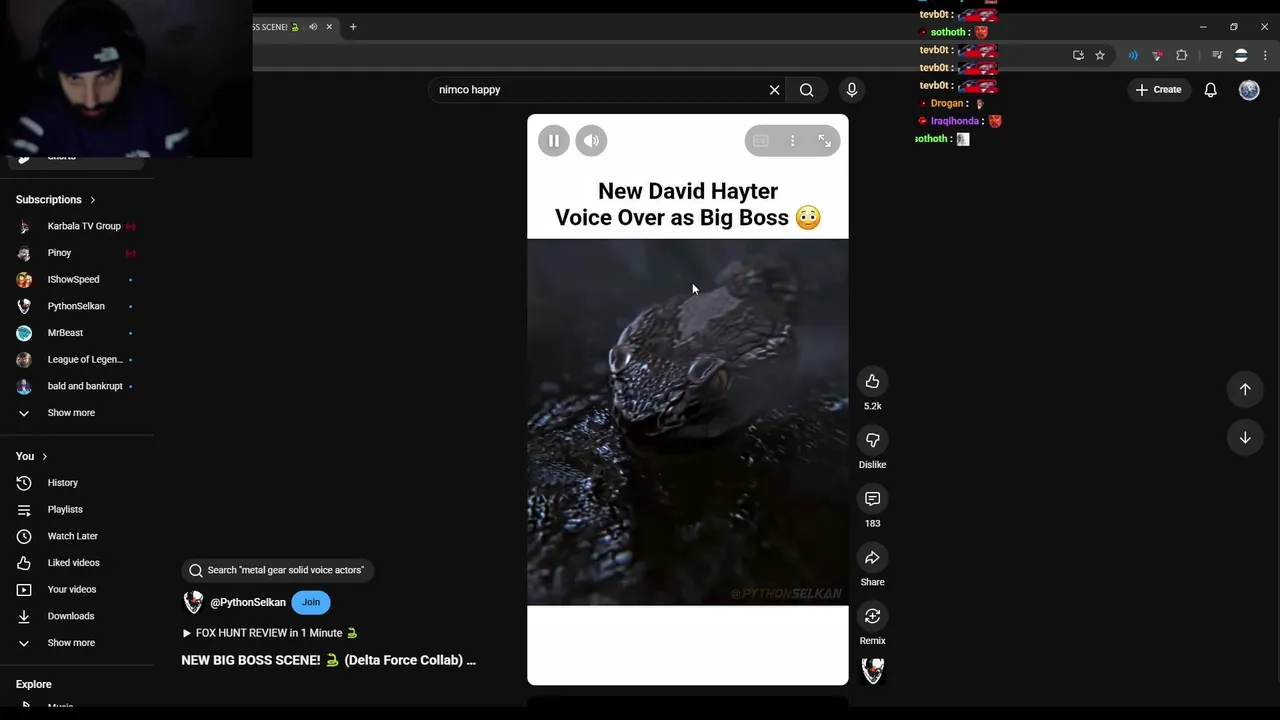This screenshot has height=720, width=1280.
Task: Toggle captions on the Shorts player
Action: pos(760,141)
